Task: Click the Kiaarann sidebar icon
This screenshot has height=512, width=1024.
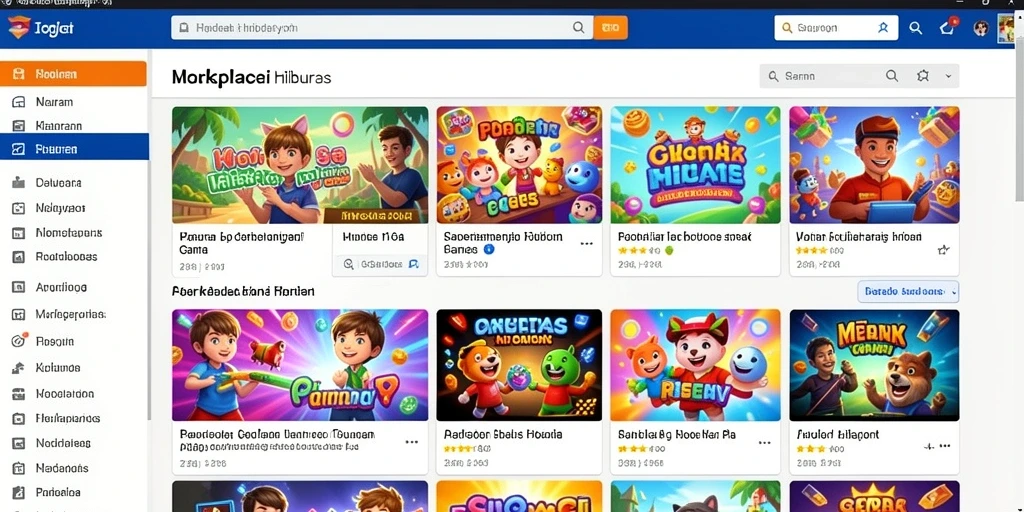Action: 19,125
